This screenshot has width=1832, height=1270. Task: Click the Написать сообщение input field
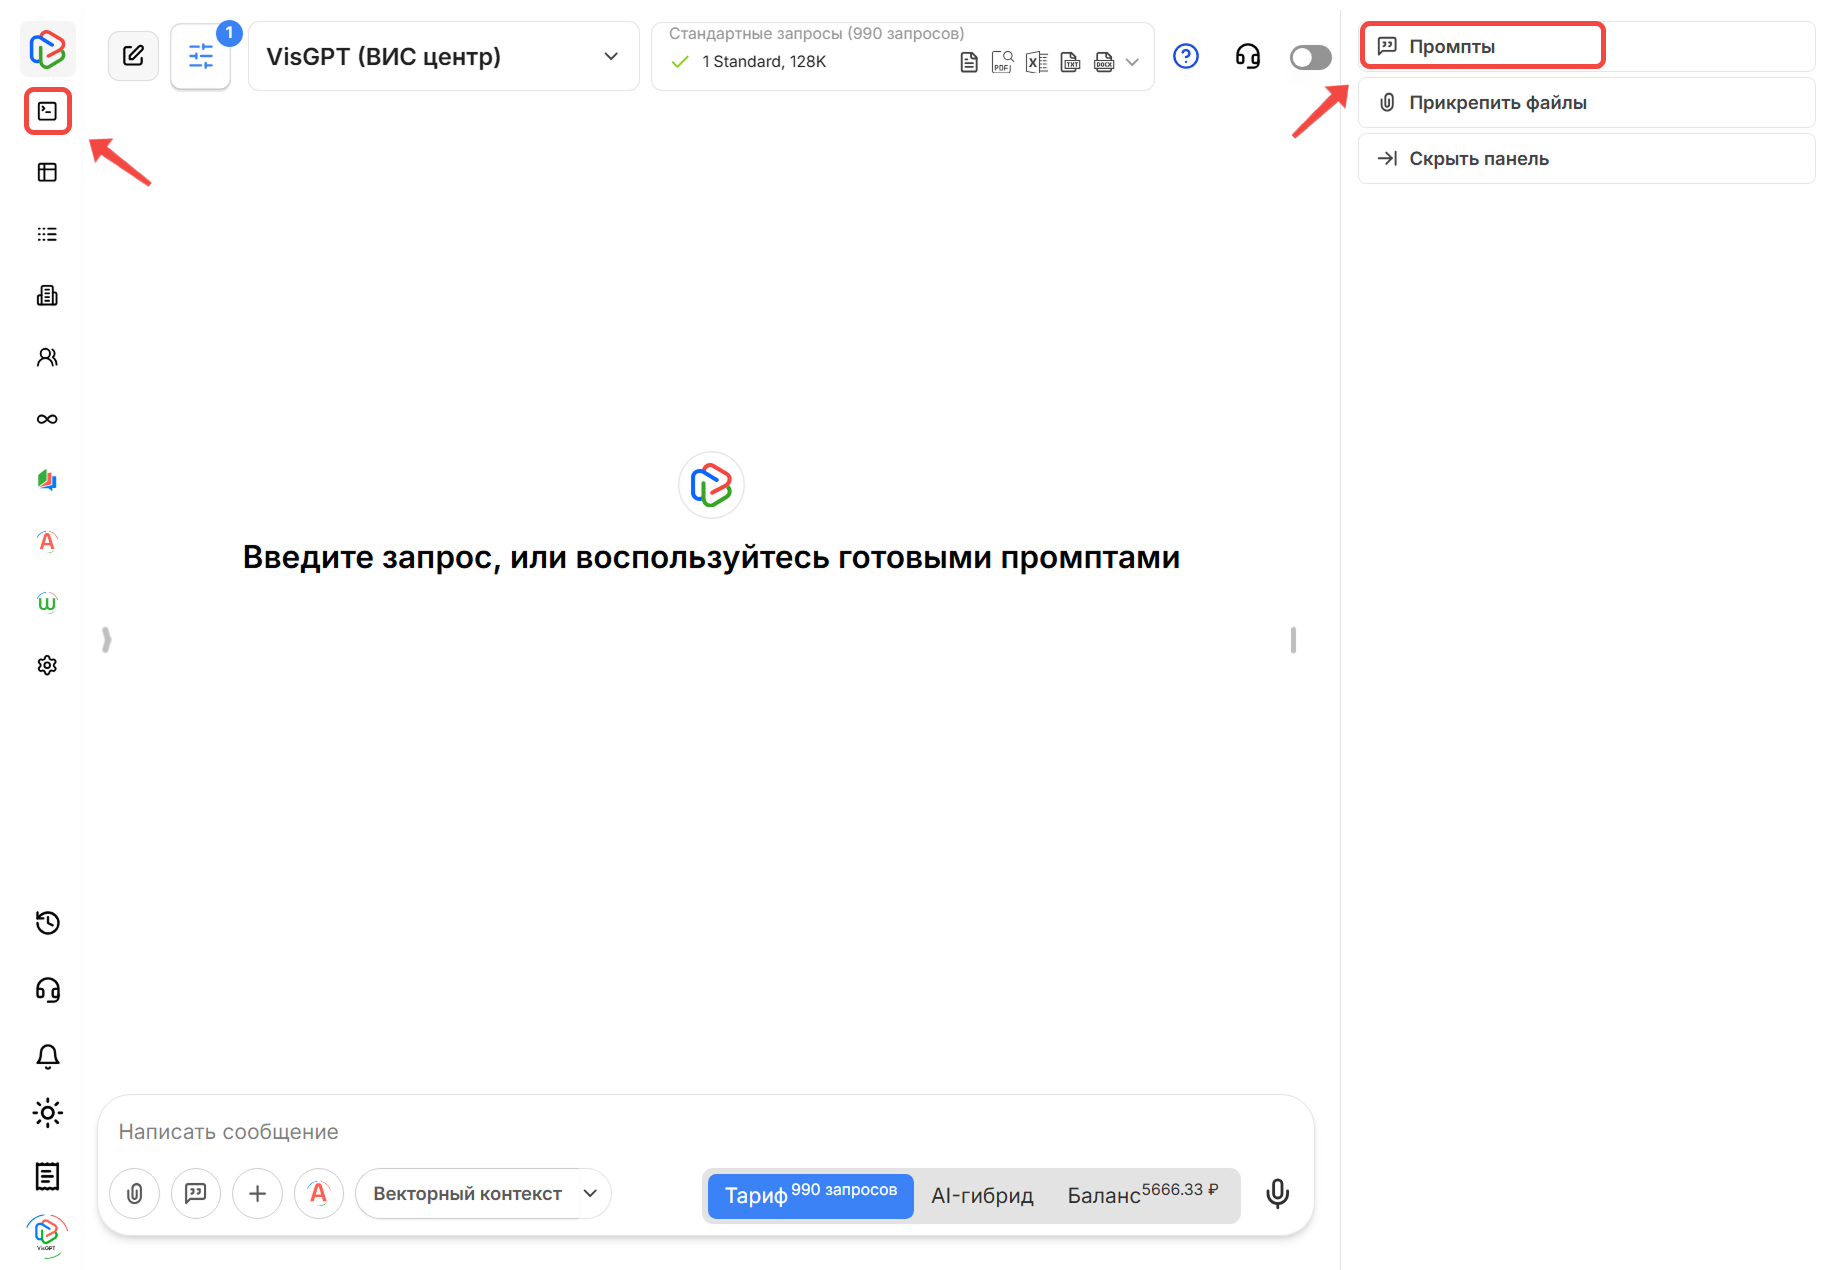coord(400,1131)
